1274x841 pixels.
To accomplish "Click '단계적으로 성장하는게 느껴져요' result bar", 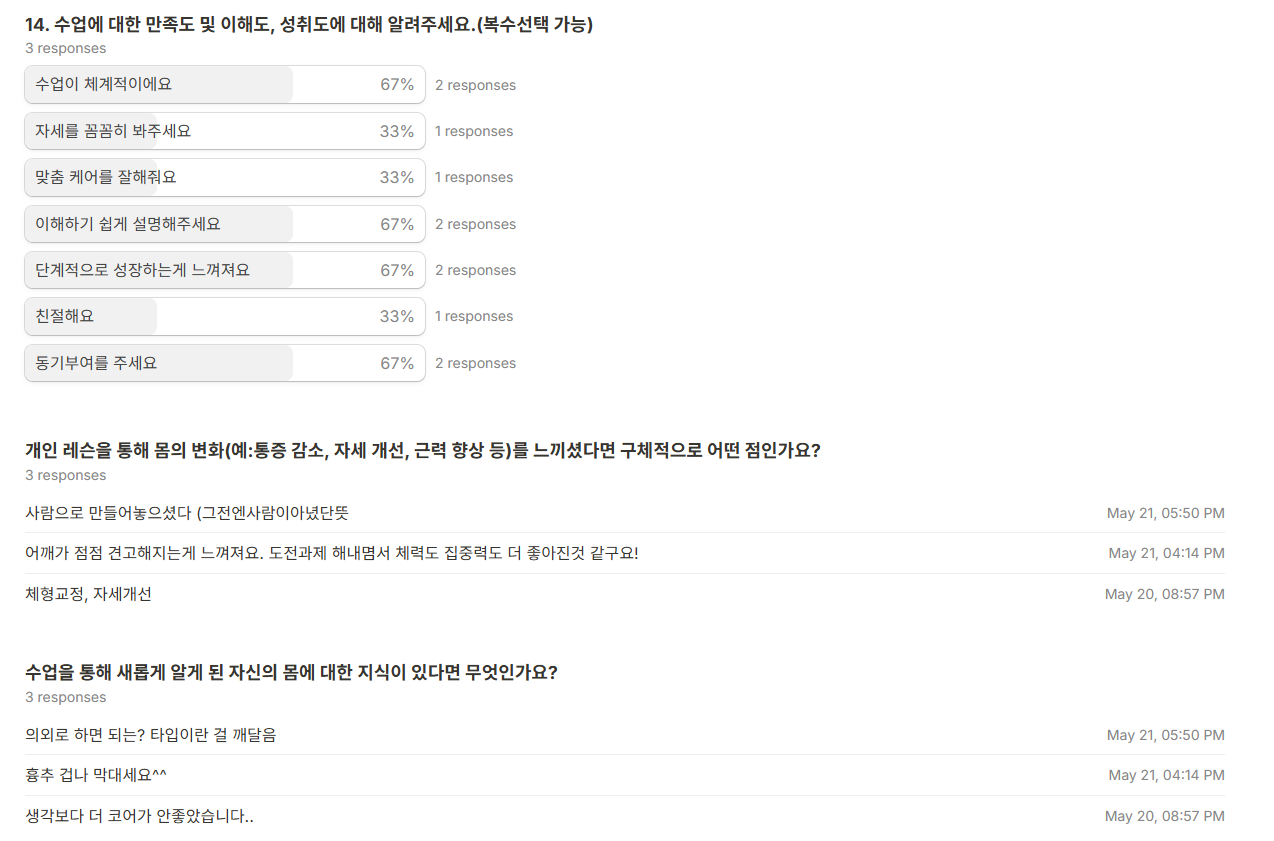I will click(224, 270).
